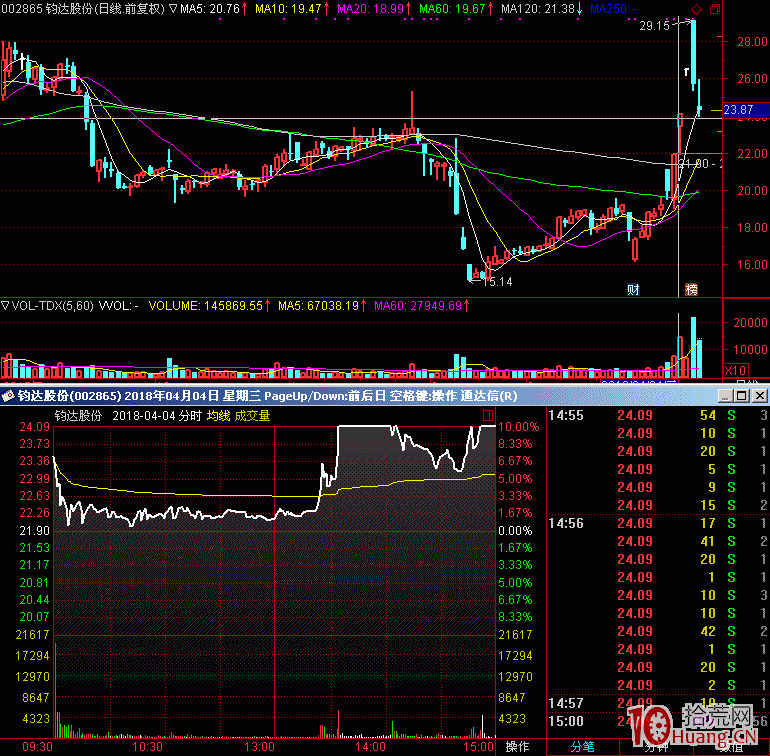Click the 10:30 time label

point(148,747)
